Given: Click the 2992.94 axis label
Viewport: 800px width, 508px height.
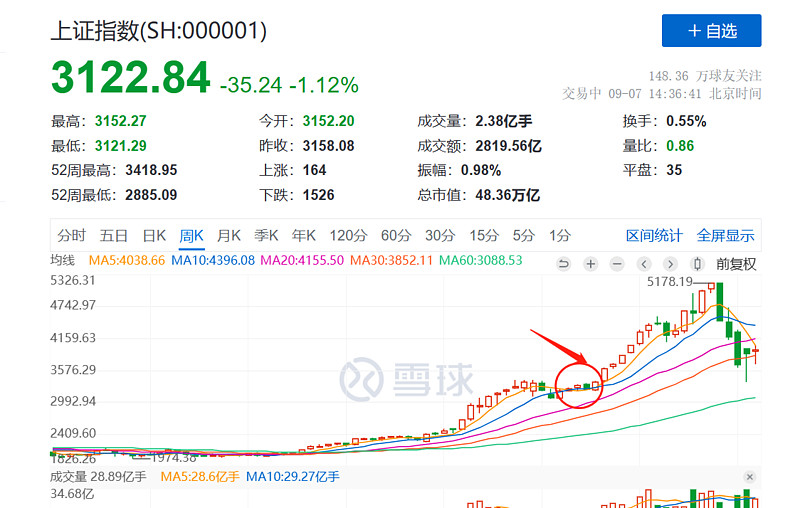Looking at the screenshot, I should click(x=72, y=401).
